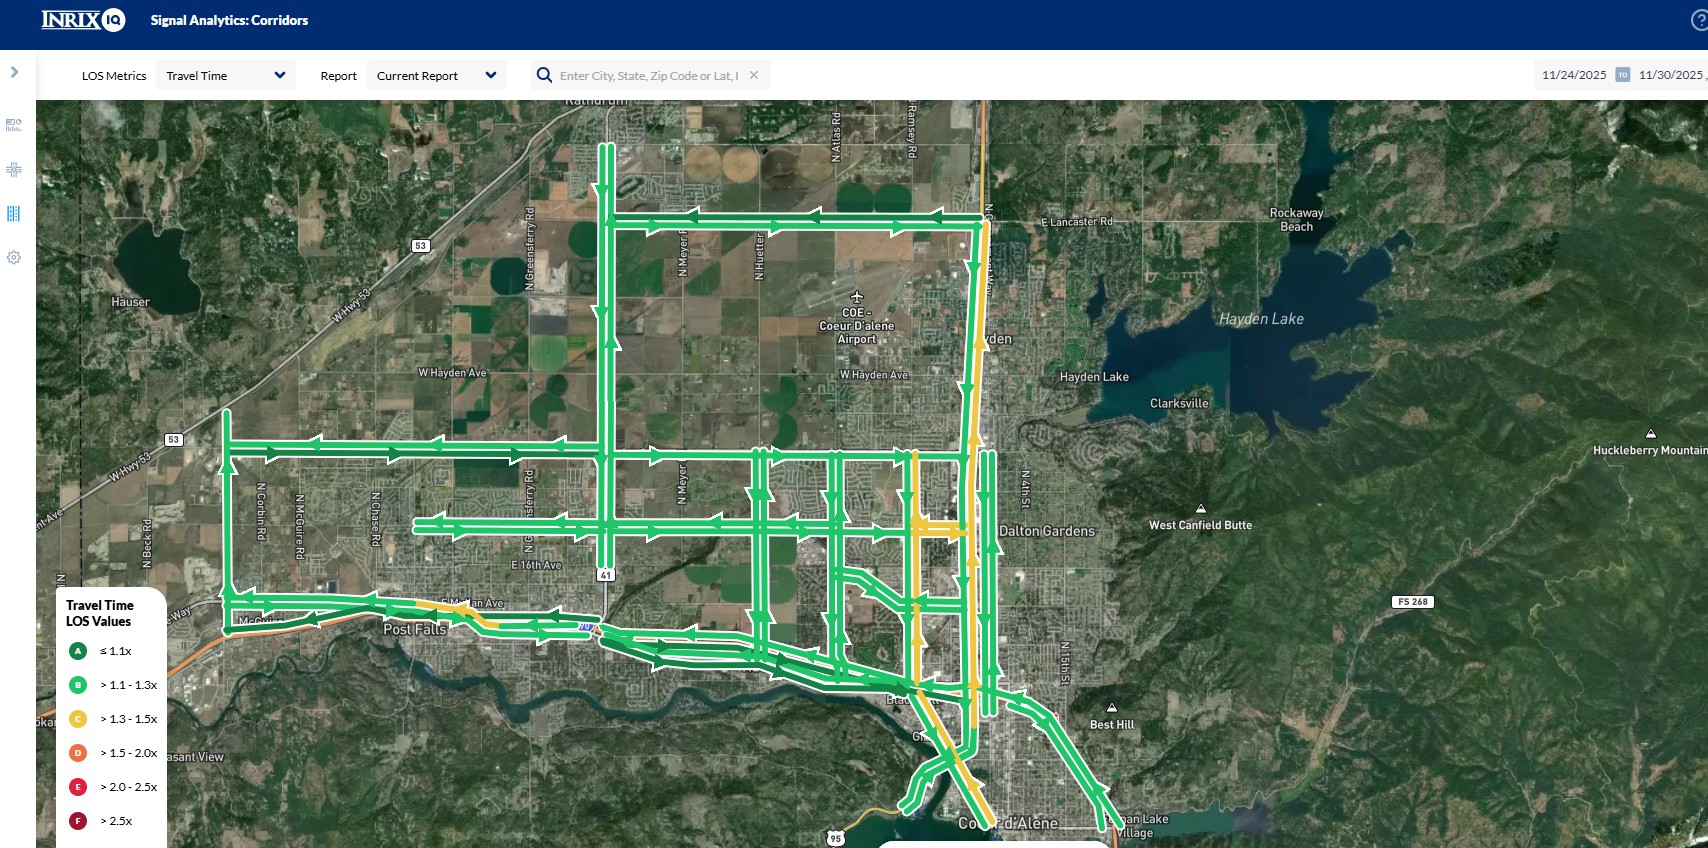Open the Travel Time LOS Metrics dropdown
This screenshot has height=848, width=1708.
click(226, 76)
